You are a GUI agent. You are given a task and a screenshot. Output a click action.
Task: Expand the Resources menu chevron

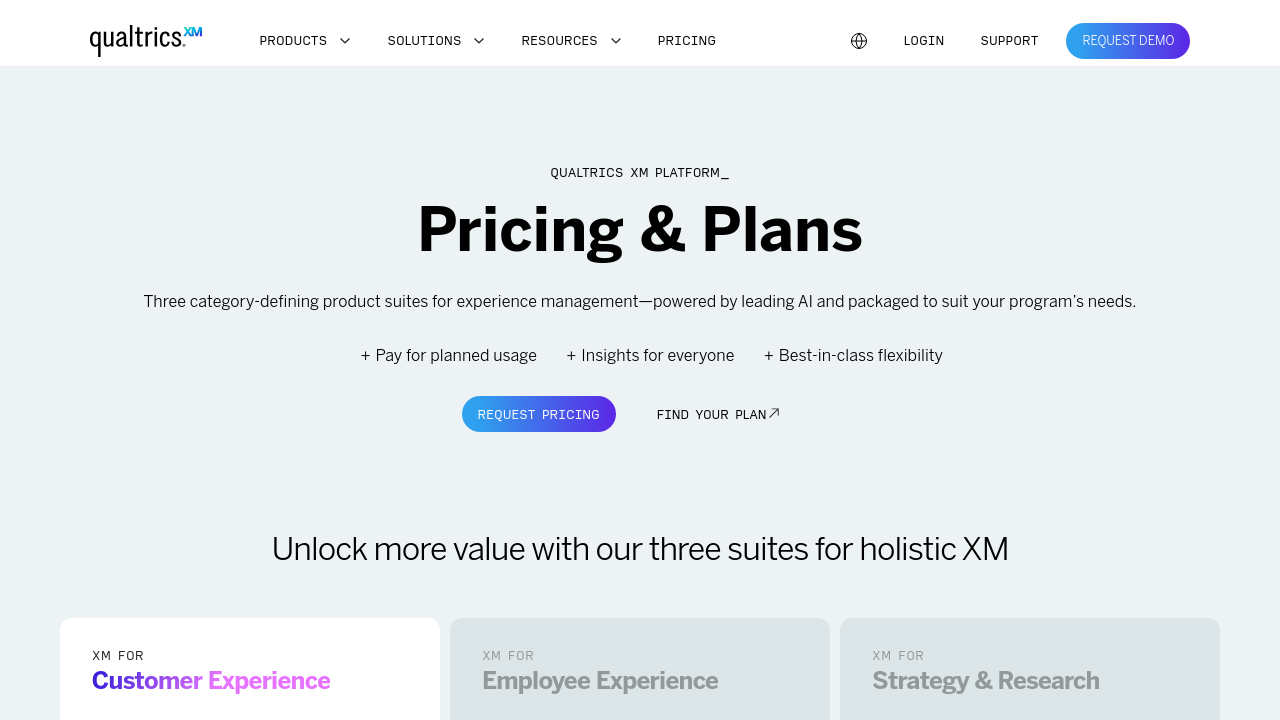tap(616, 41)
